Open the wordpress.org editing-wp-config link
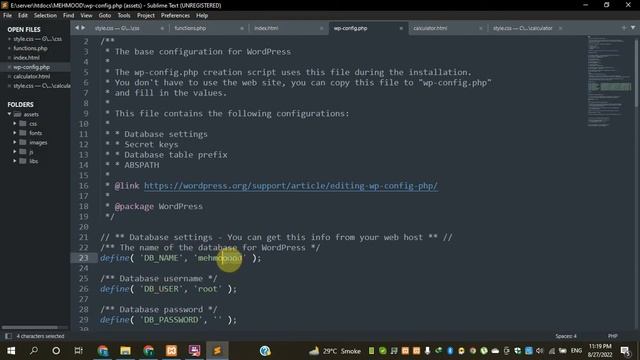 point(291,186)
